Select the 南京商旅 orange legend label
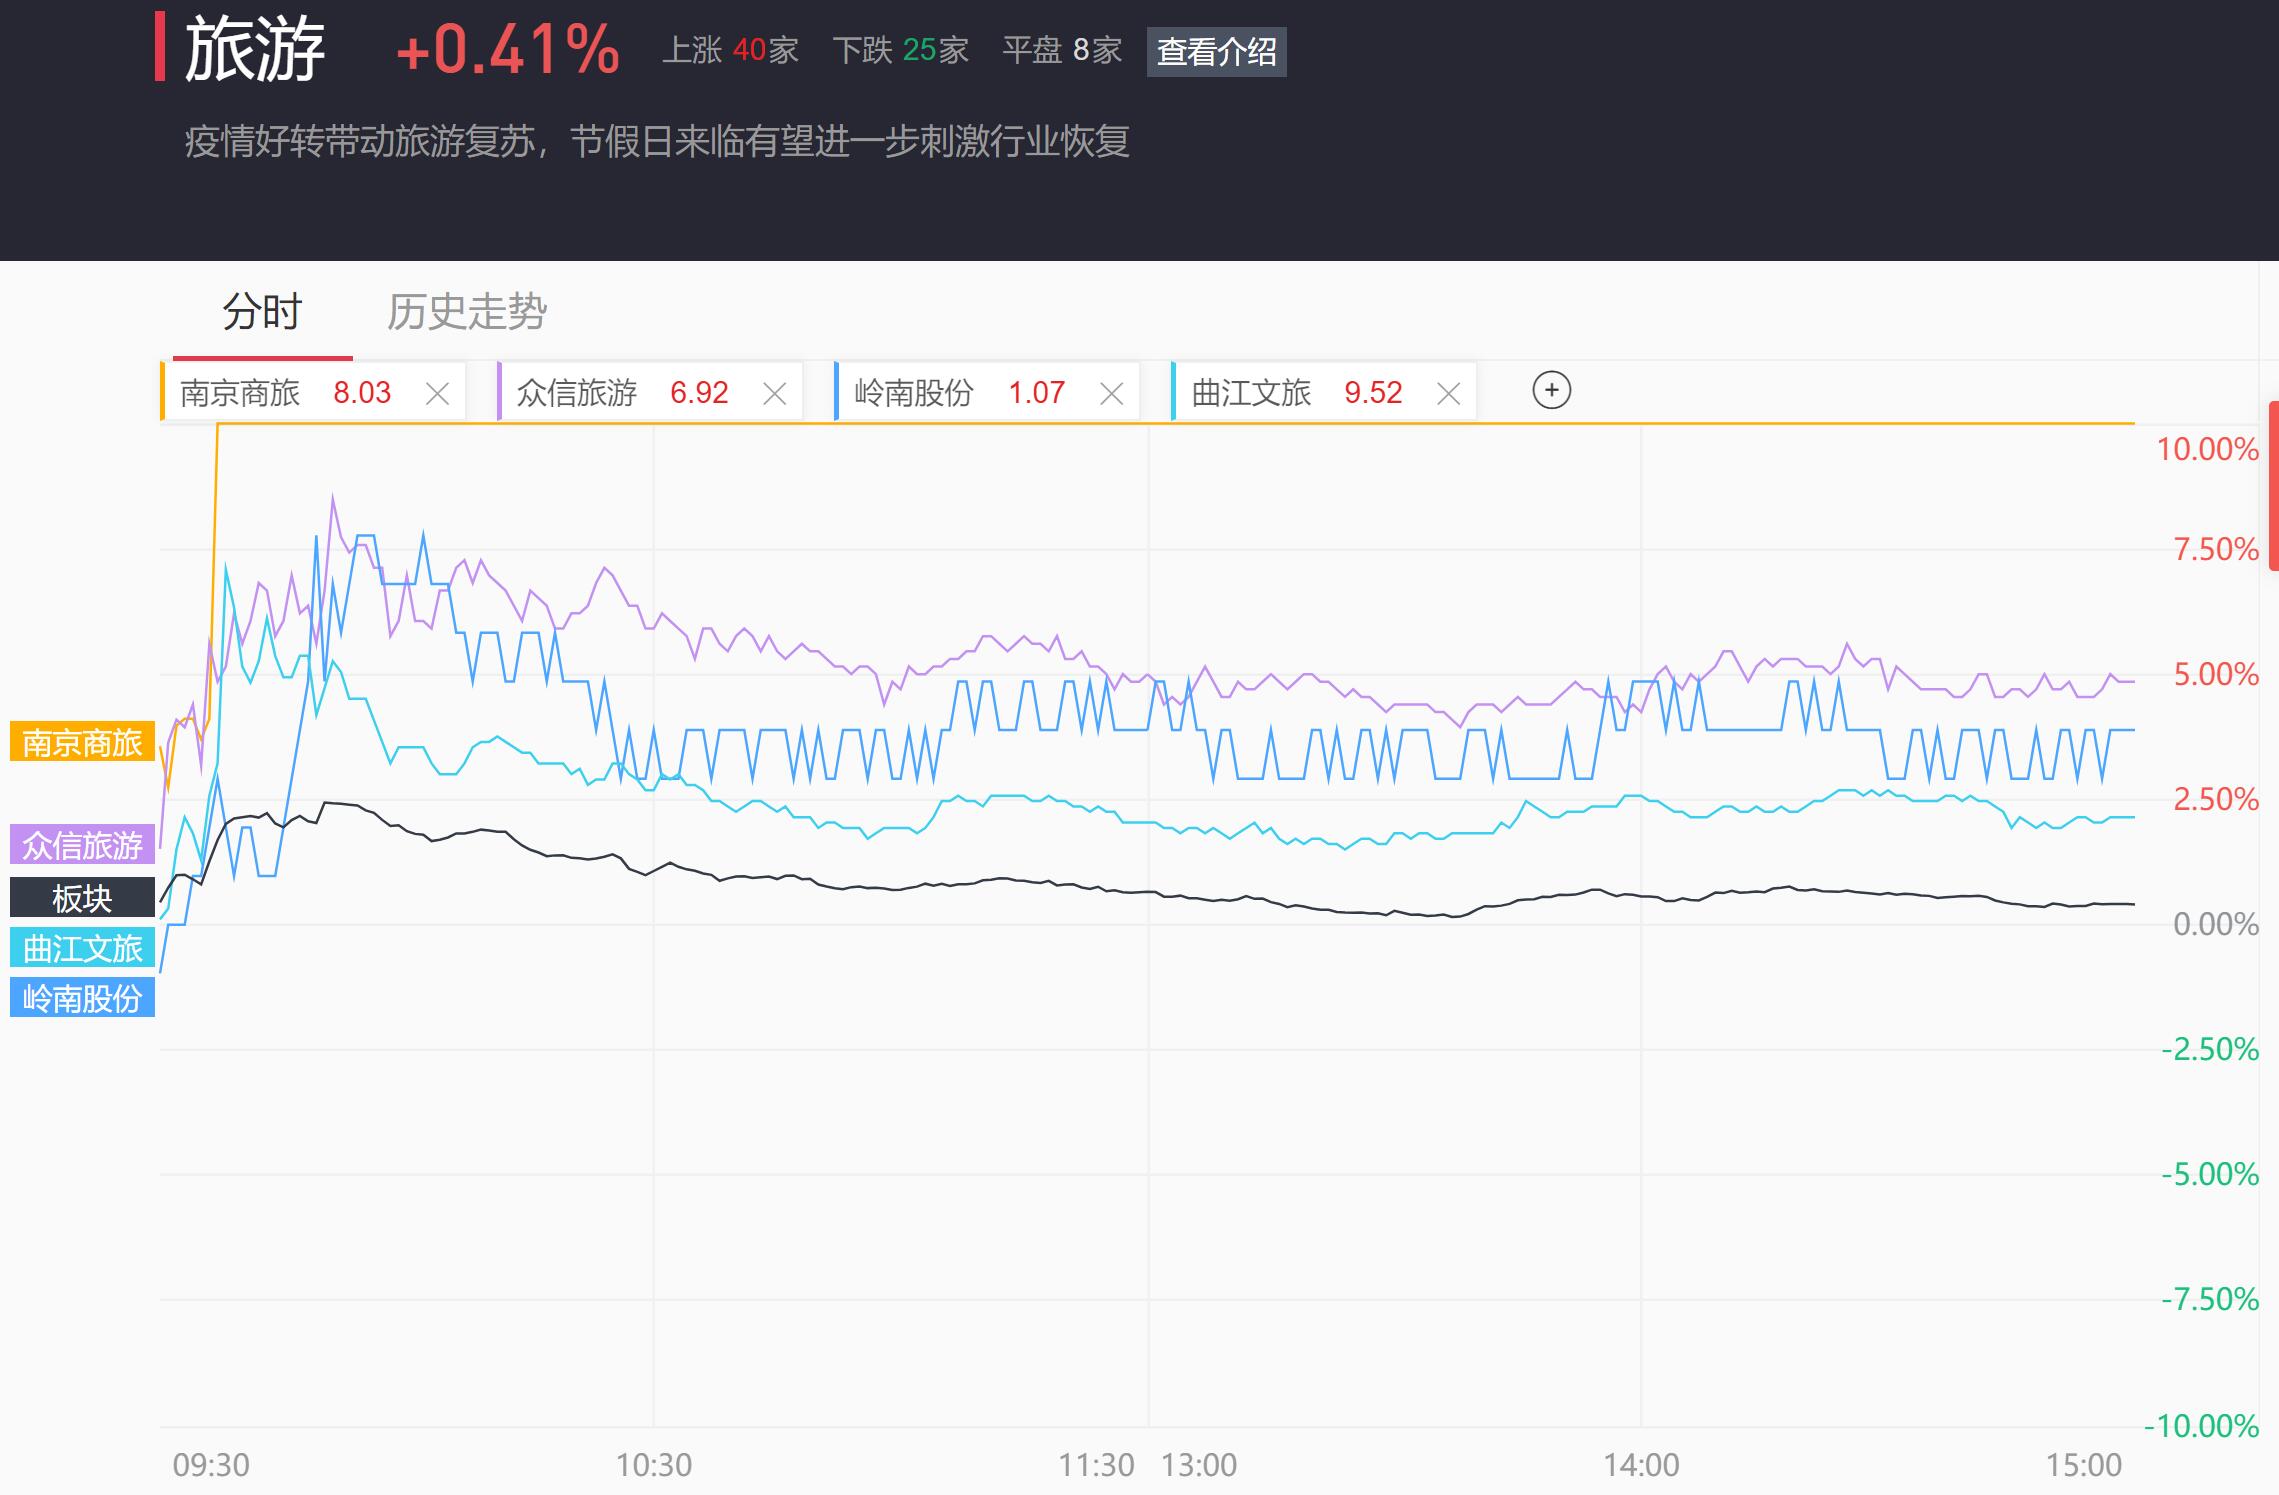 click(82, 742)
